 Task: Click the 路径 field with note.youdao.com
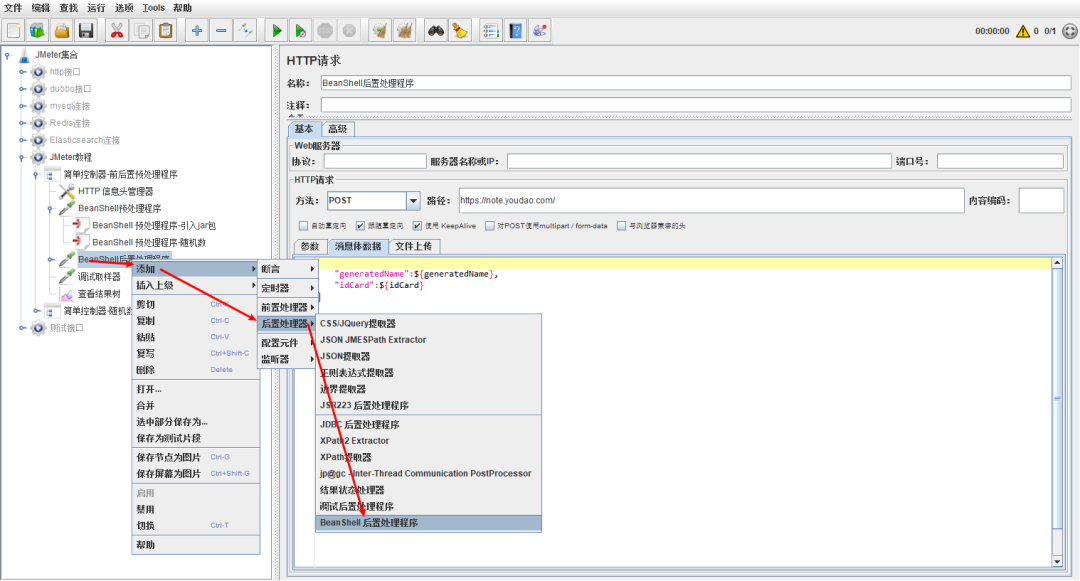click(711, 200)
